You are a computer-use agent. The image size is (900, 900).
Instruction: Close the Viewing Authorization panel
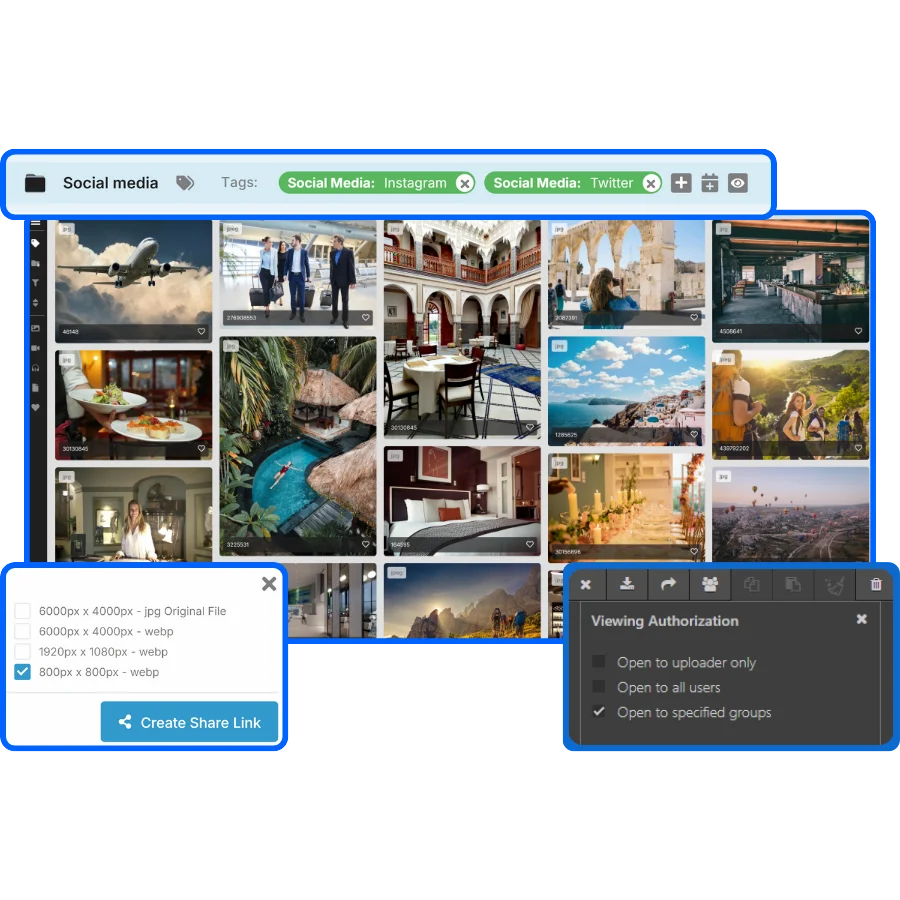pos(861,620)
